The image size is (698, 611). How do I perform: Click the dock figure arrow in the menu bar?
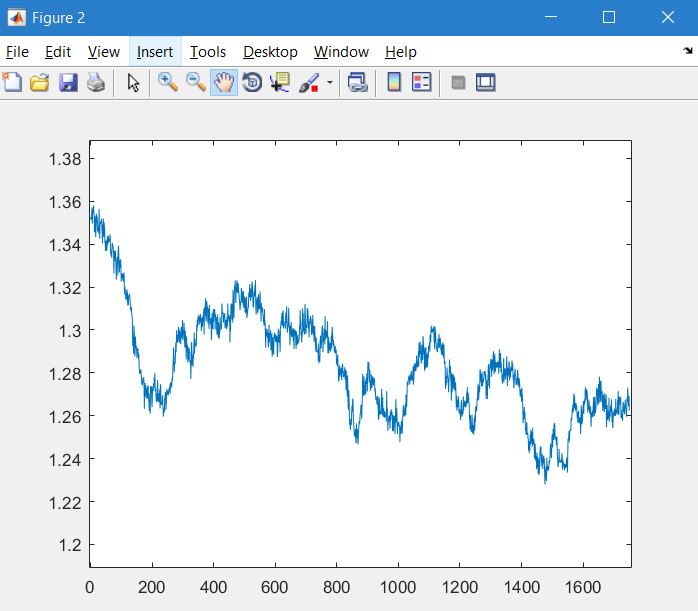pyautogui.click(x=688, y=51)
